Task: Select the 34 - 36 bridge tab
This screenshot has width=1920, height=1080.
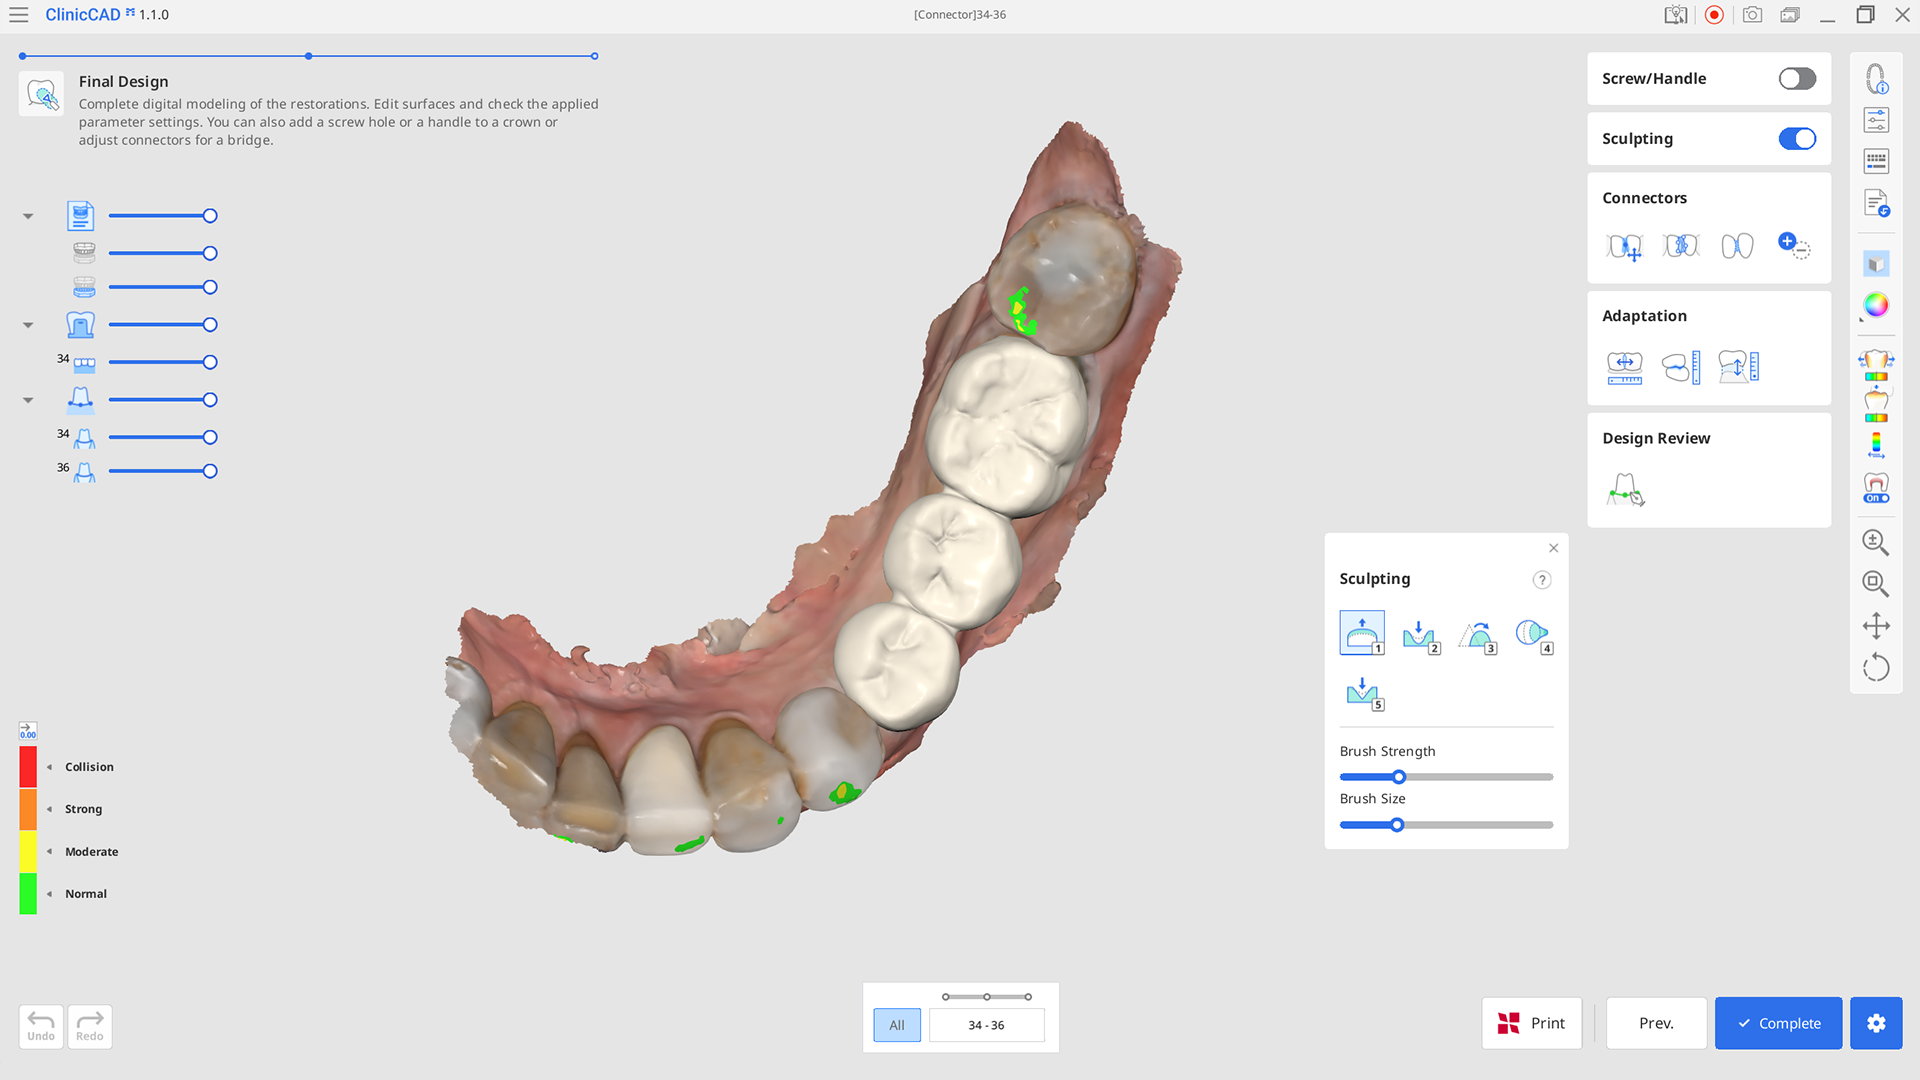Action: pyautogui.click(x=985, y=1025)
